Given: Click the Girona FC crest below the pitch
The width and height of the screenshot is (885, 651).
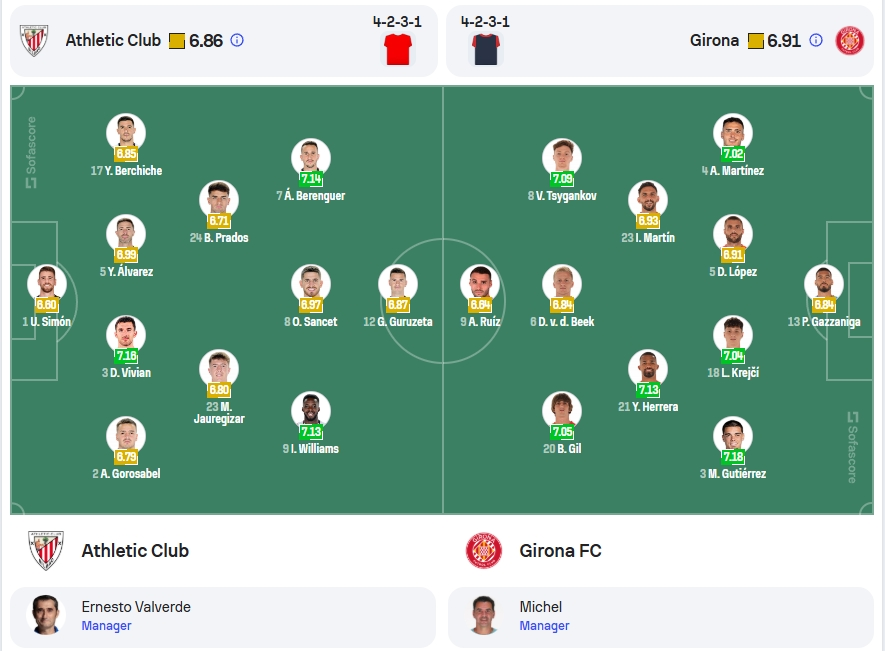Looking at the screenshot, I should click(484, 550).
